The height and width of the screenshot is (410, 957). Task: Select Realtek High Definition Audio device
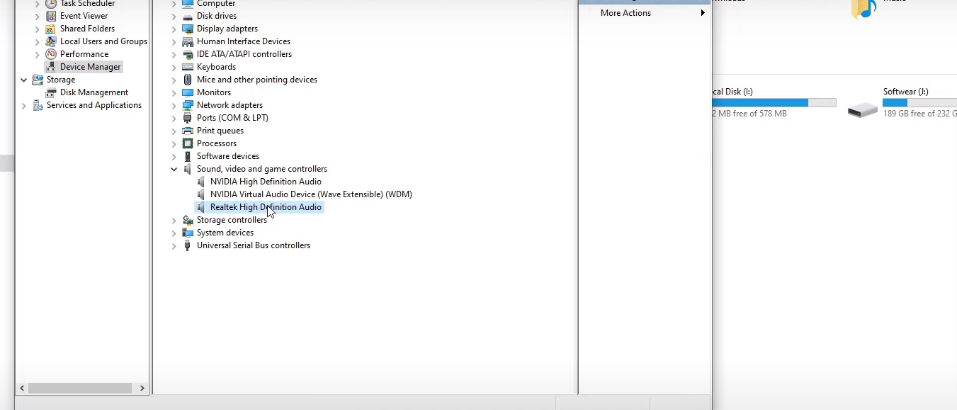pos(265,207)
